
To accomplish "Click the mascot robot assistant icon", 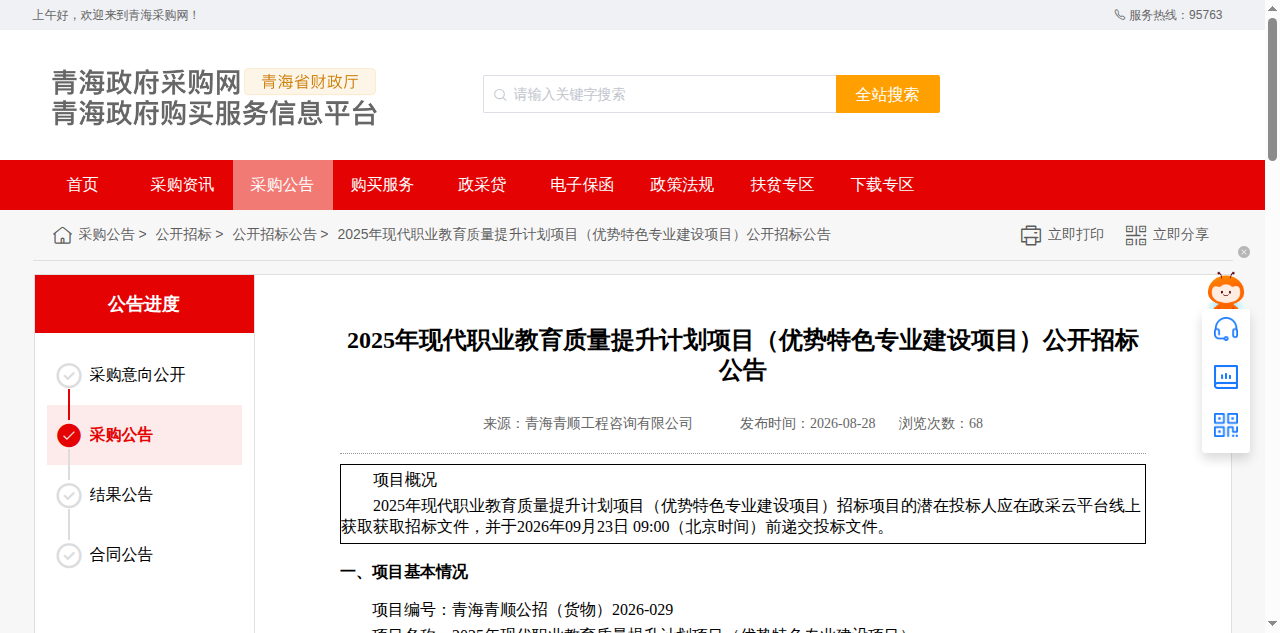I will pyautogui.click(x=1226, y=290).
